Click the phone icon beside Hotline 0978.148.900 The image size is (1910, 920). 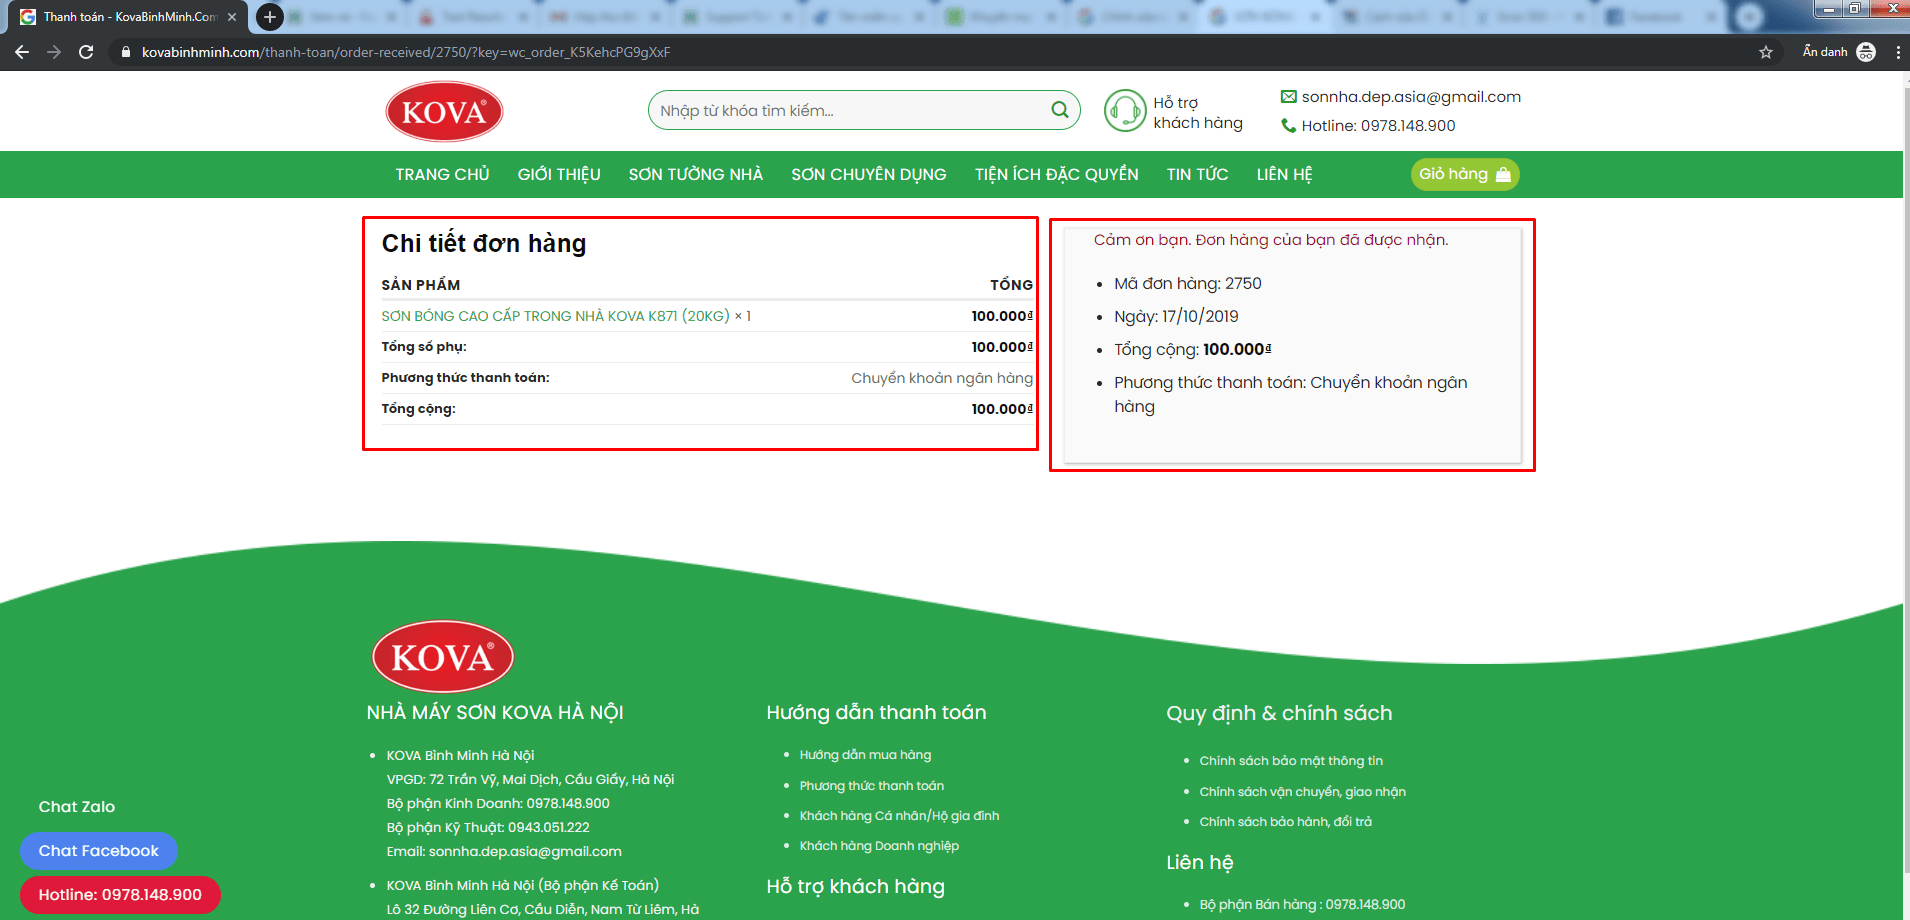click(x=1289, y=125)
